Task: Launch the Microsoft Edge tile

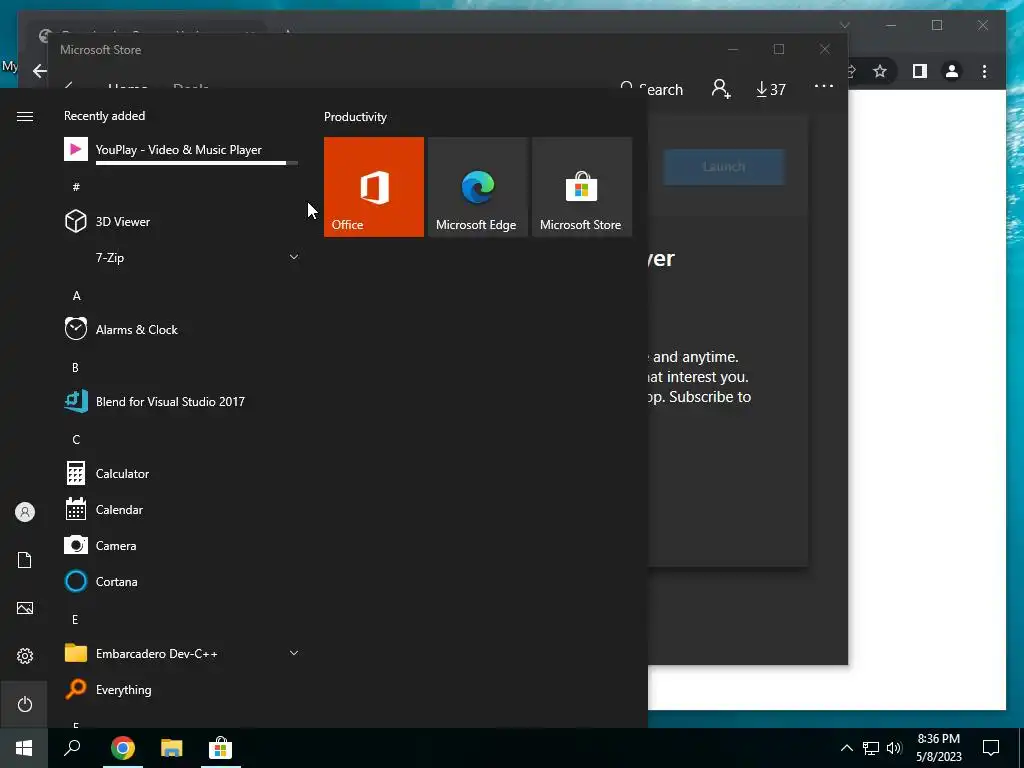Action: coord(477,187)
